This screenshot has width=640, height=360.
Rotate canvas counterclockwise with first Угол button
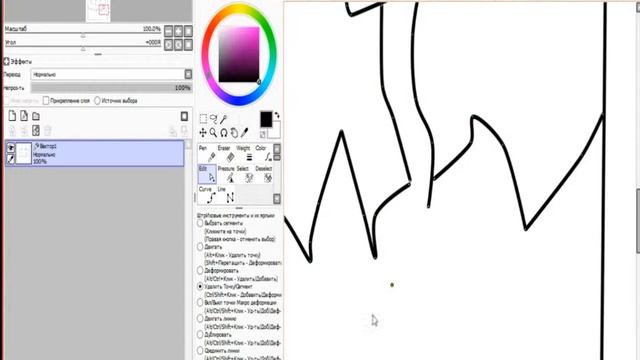(169, 44)
